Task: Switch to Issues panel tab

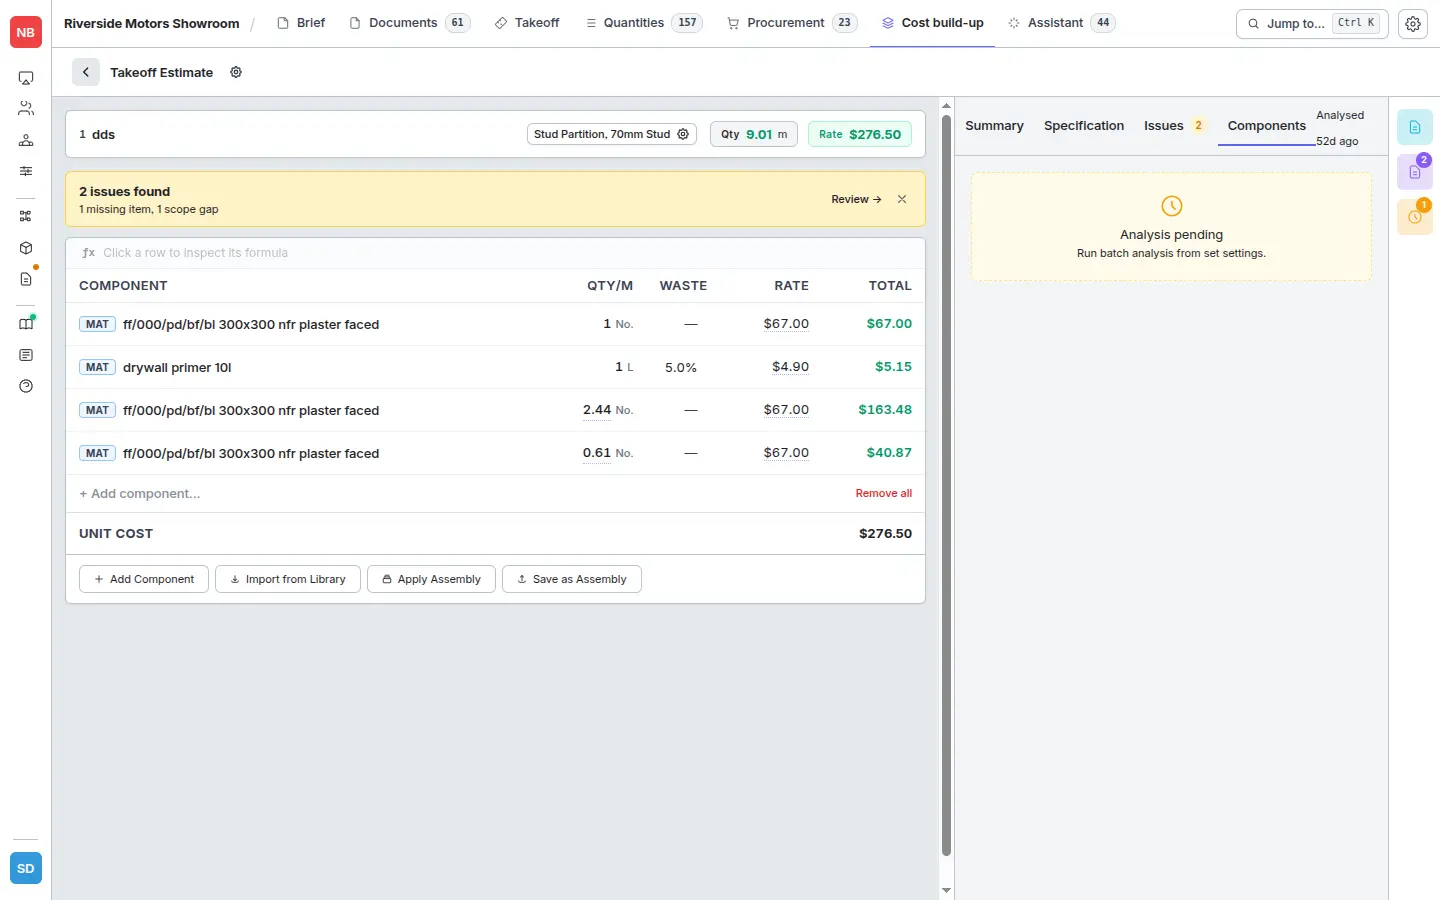Action: click(1175, 126)
